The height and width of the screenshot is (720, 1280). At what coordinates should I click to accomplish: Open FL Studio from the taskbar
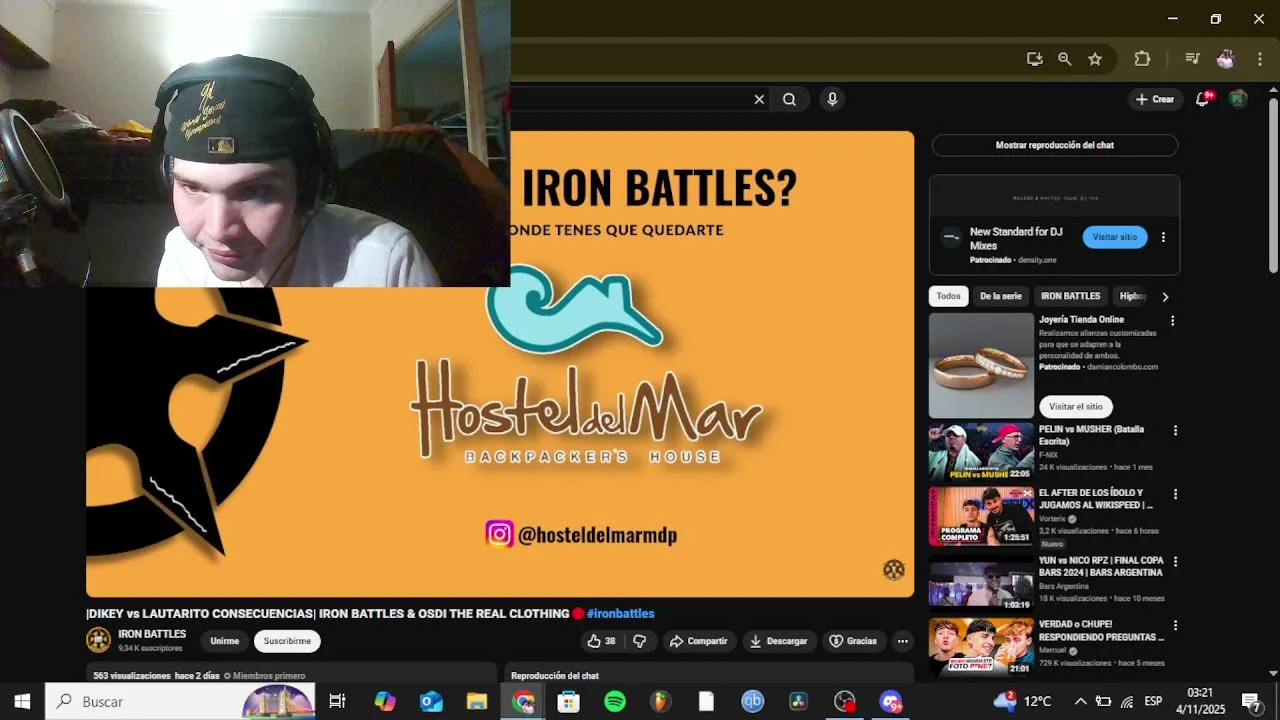point(660,701)
